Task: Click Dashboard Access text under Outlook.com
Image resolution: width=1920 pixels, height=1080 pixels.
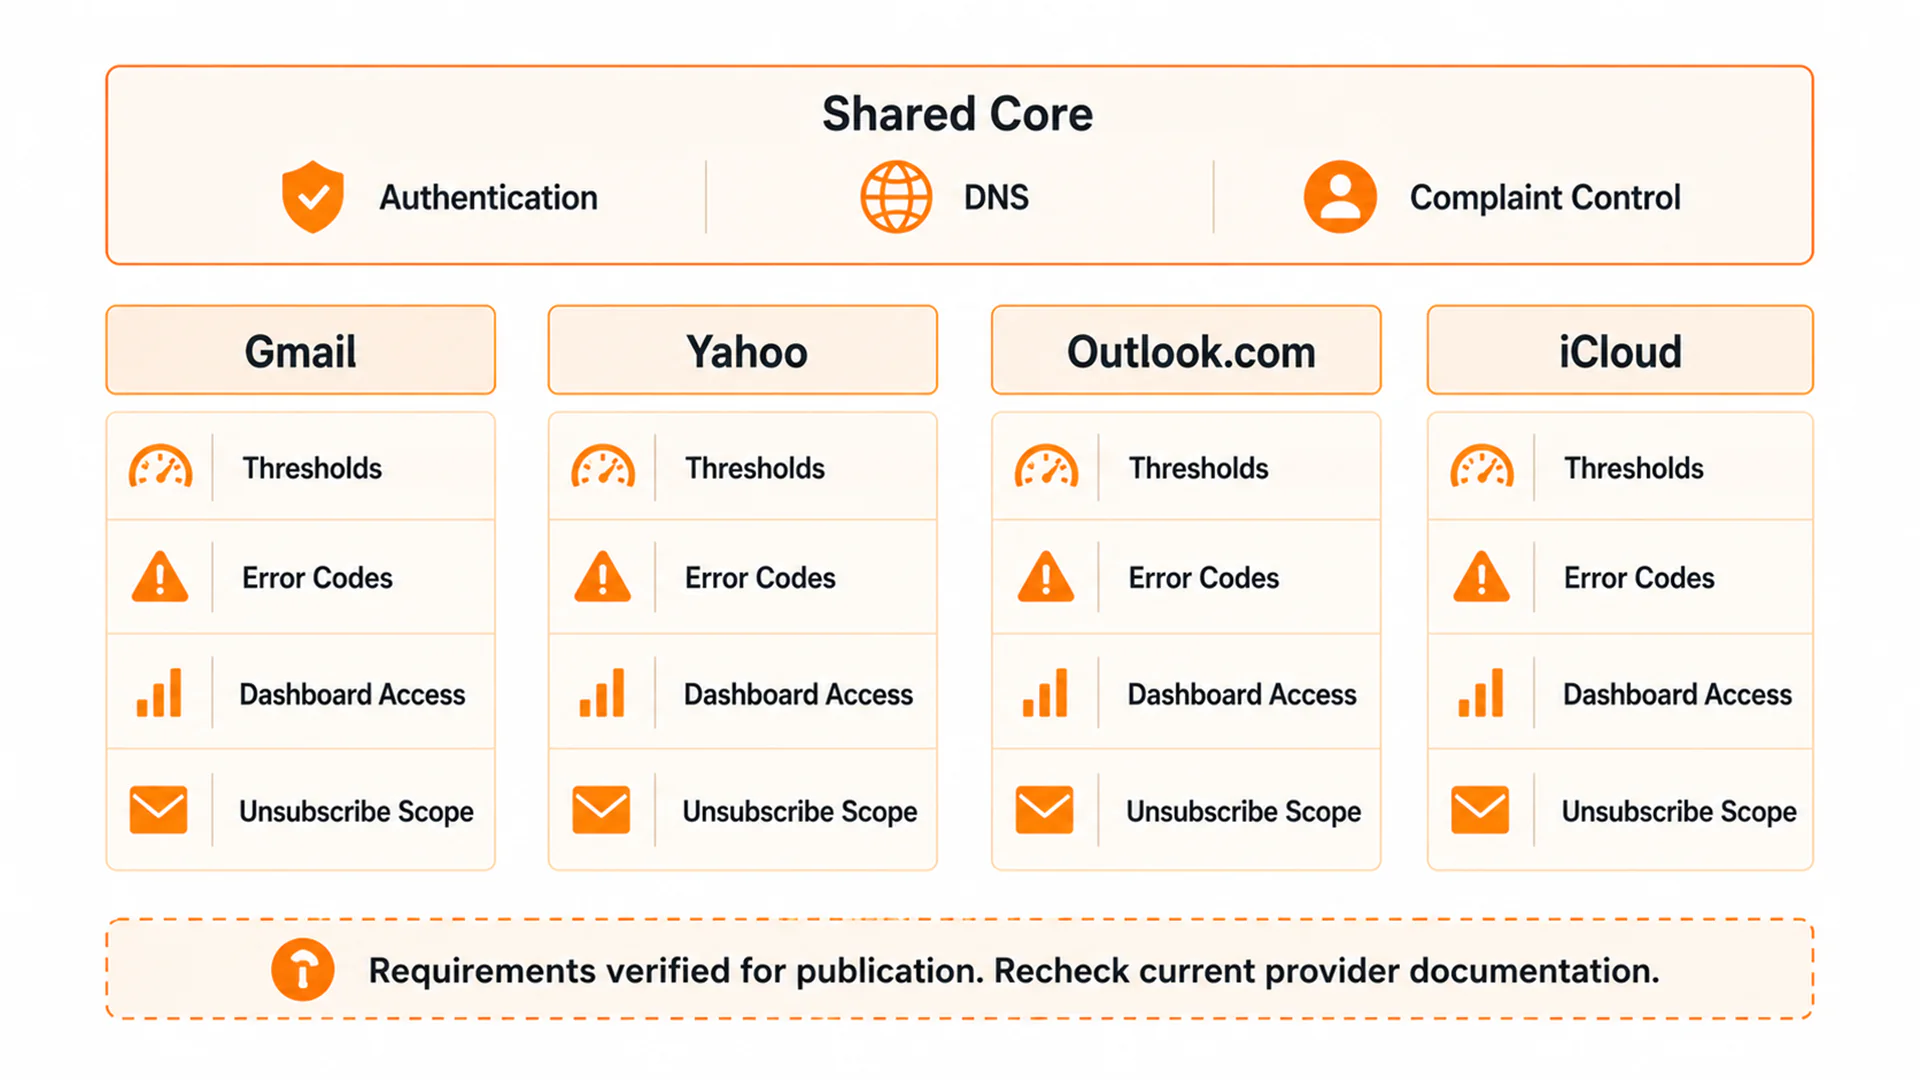Action: click(1242, 694)
